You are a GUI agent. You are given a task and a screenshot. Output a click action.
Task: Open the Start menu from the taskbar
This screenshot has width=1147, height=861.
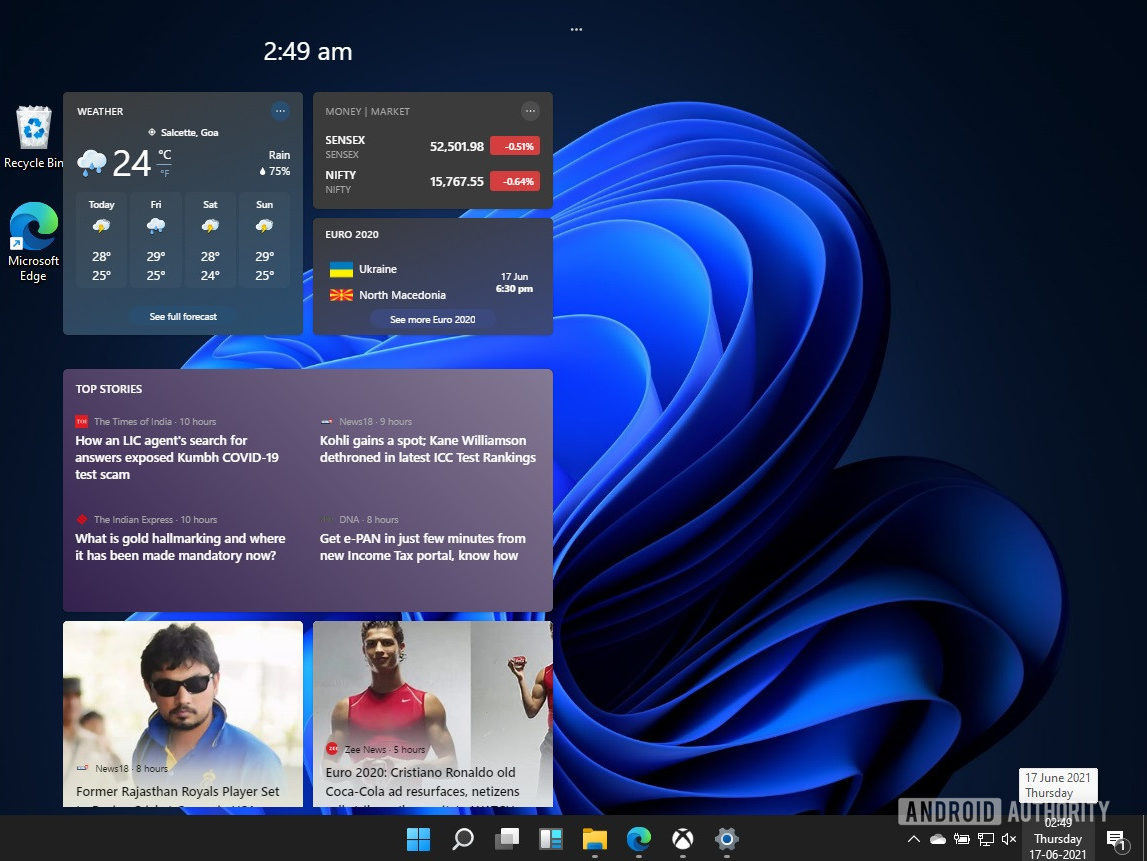[418, 839]
